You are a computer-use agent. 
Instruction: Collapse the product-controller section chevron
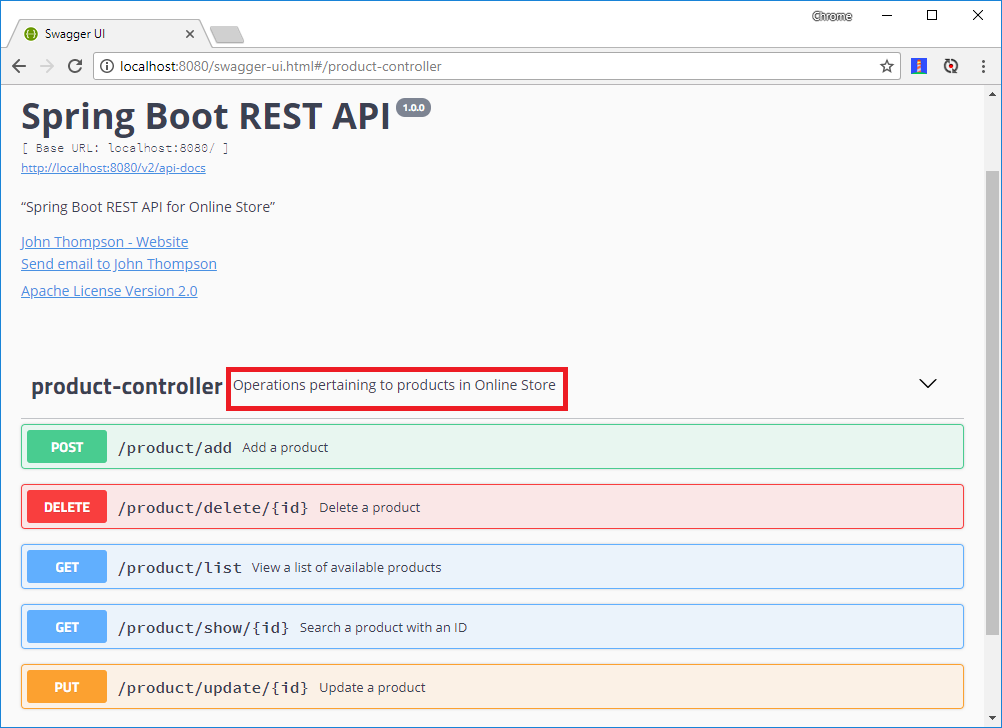[x=928, y=383]
